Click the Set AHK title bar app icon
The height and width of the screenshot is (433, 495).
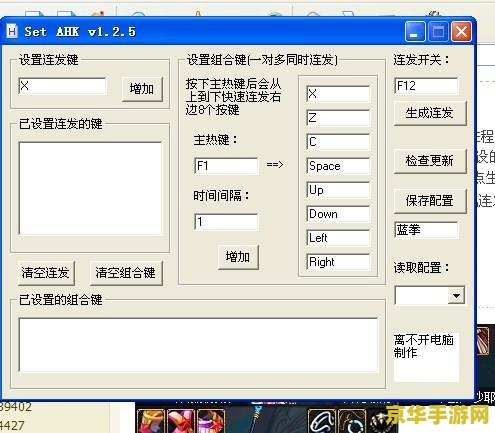pos(12,32)
